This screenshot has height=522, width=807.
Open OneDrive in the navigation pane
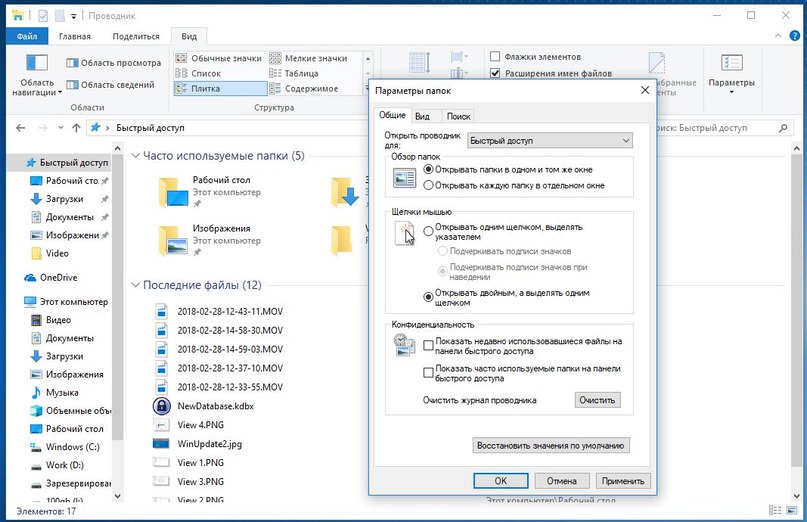click(x=51, y=277)
